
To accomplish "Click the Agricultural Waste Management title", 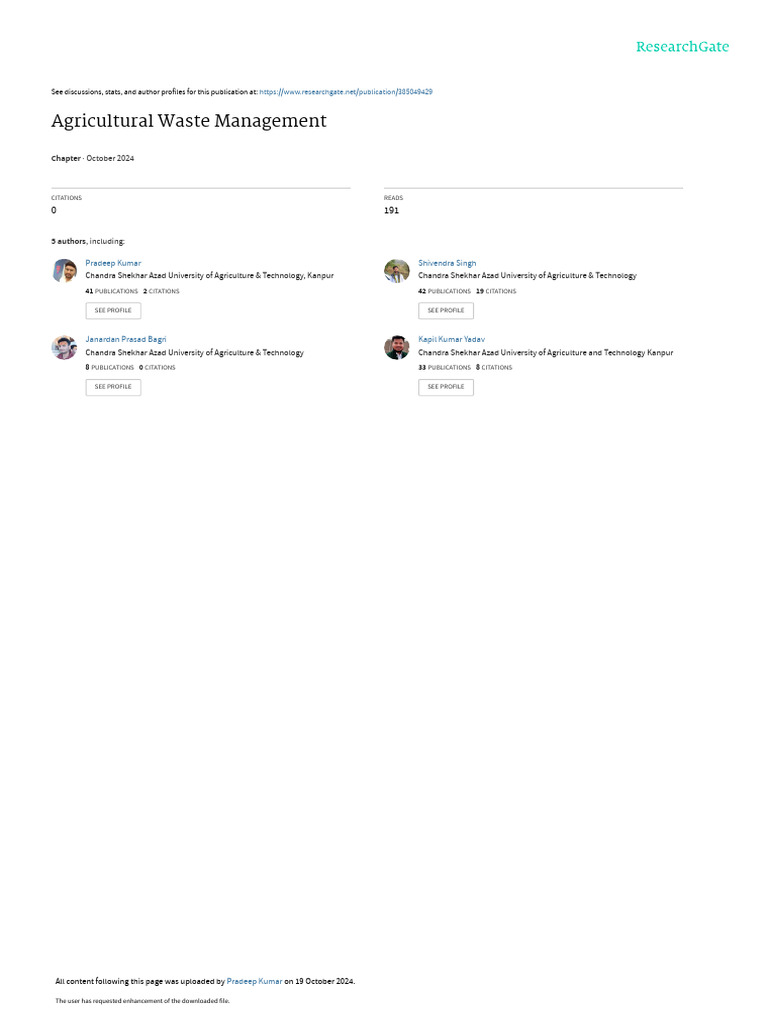I will (x=189, y=121).
